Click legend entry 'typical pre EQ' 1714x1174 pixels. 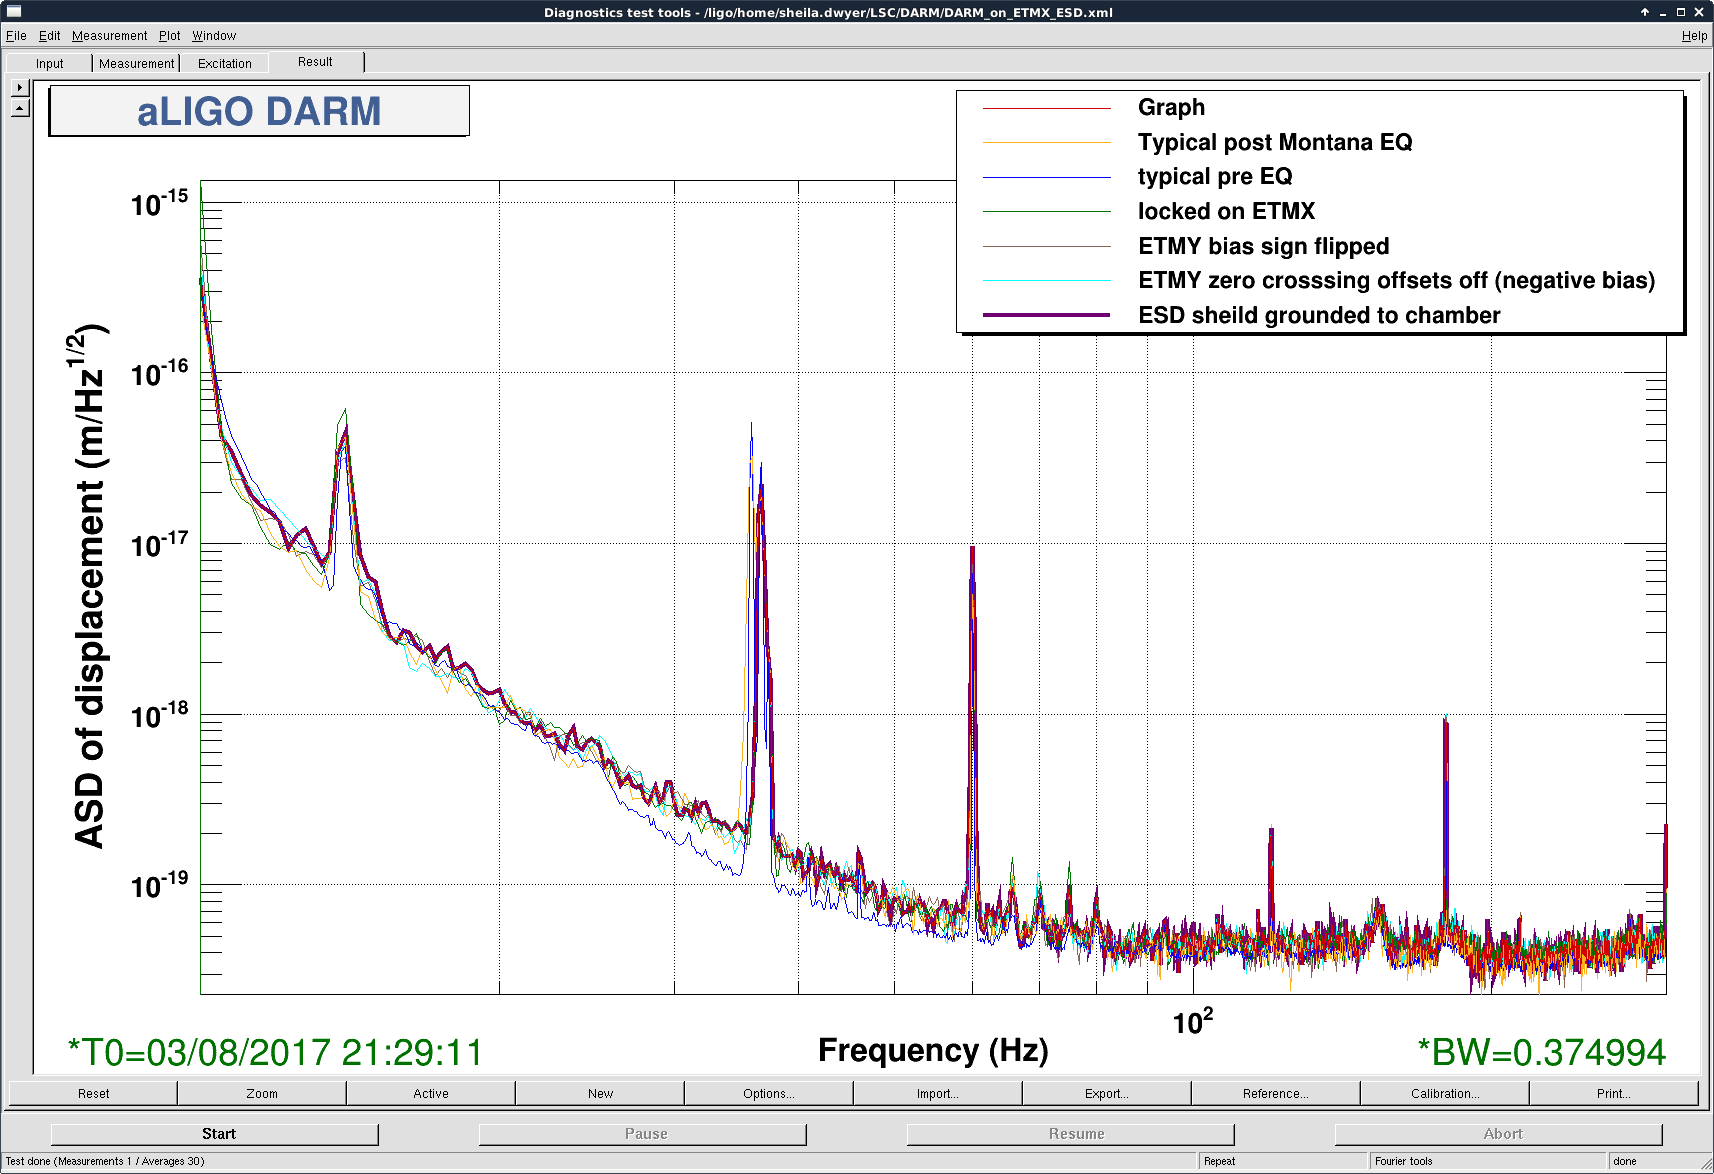click(1215, 177)
